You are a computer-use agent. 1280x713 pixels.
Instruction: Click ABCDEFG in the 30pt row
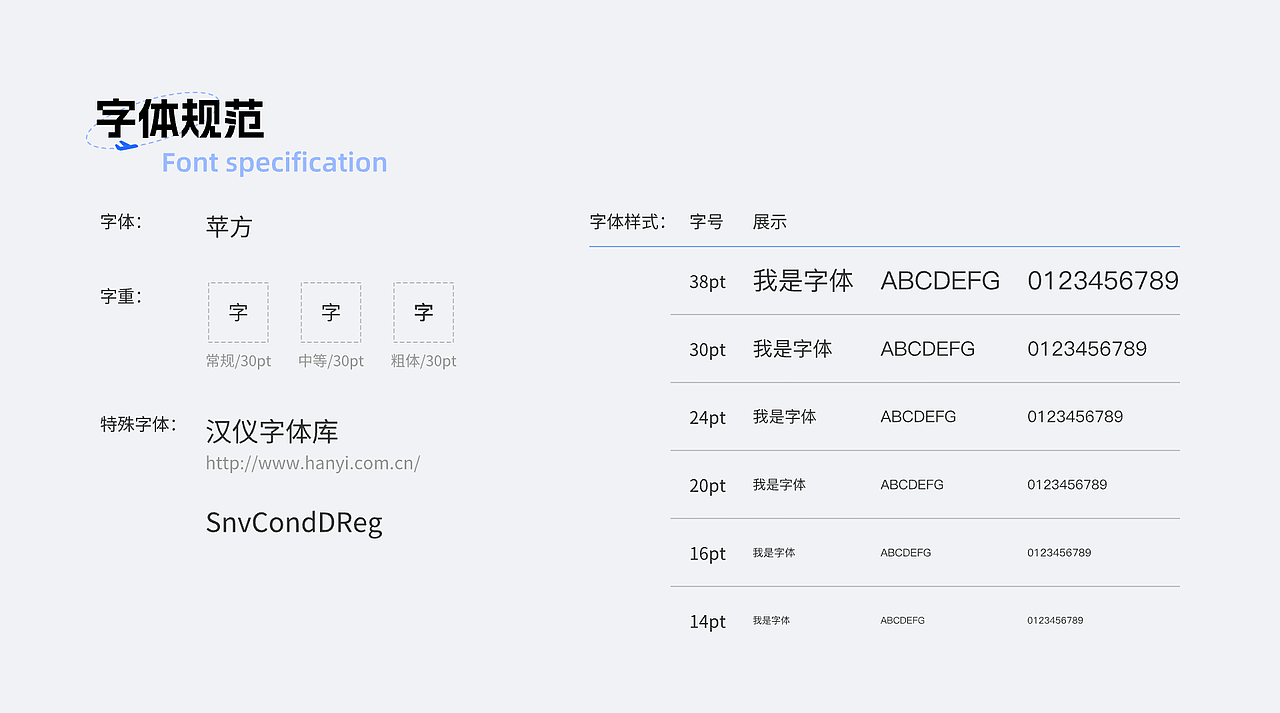click(x=928, y=349)
